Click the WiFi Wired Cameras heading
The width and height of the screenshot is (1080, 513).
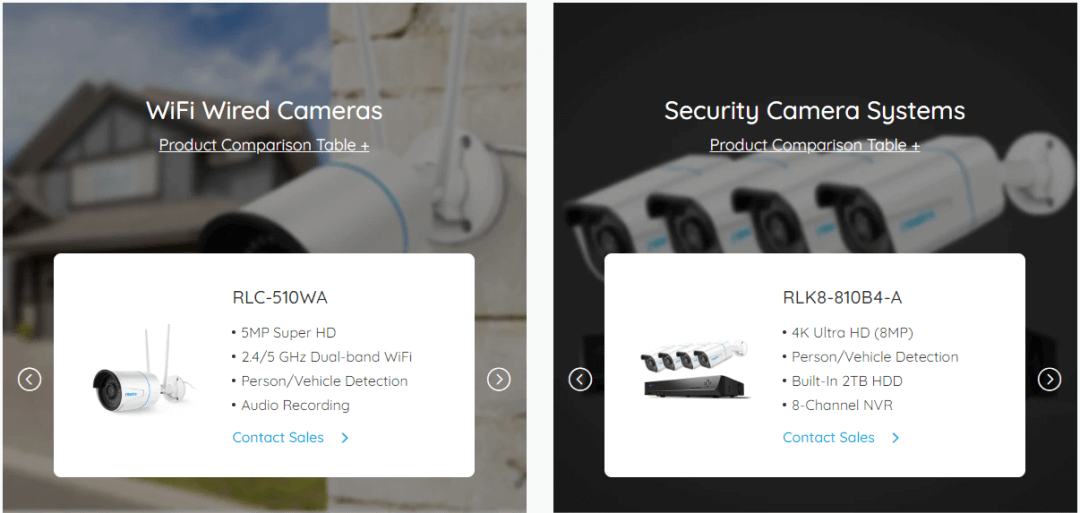[264, 110]
